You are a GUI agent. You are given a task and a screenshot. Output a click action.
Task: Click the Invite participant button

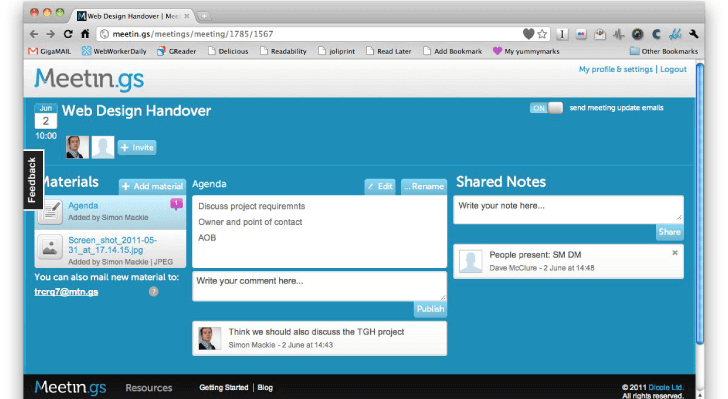coord(137,147)
